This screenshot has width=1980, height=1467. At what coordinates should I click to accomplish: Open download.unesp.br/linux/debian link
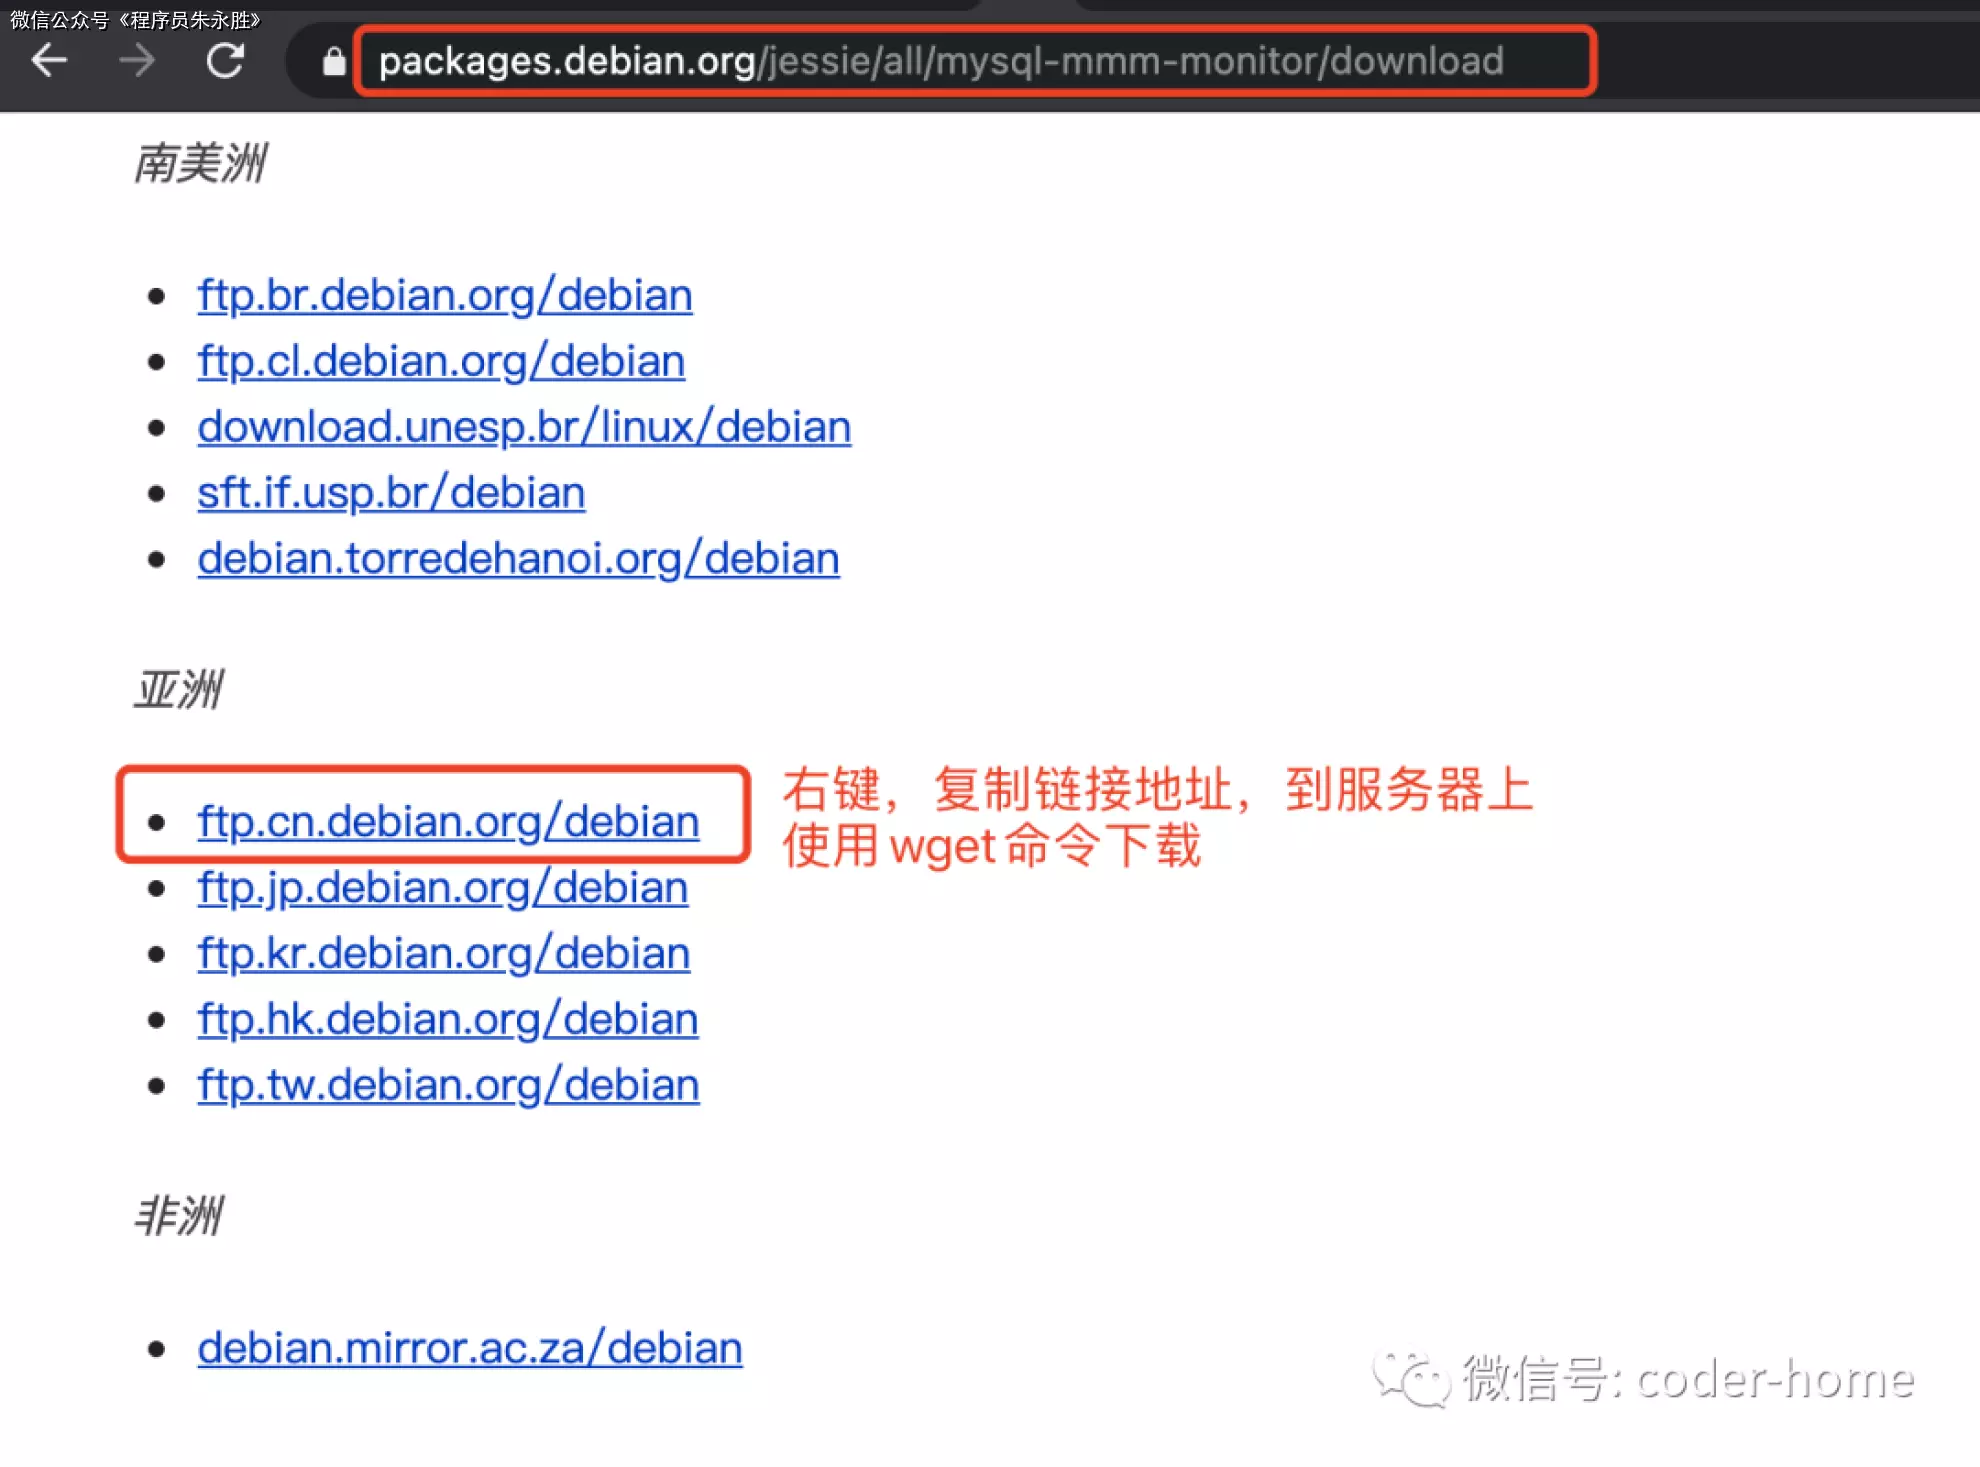tap(523, 427)
